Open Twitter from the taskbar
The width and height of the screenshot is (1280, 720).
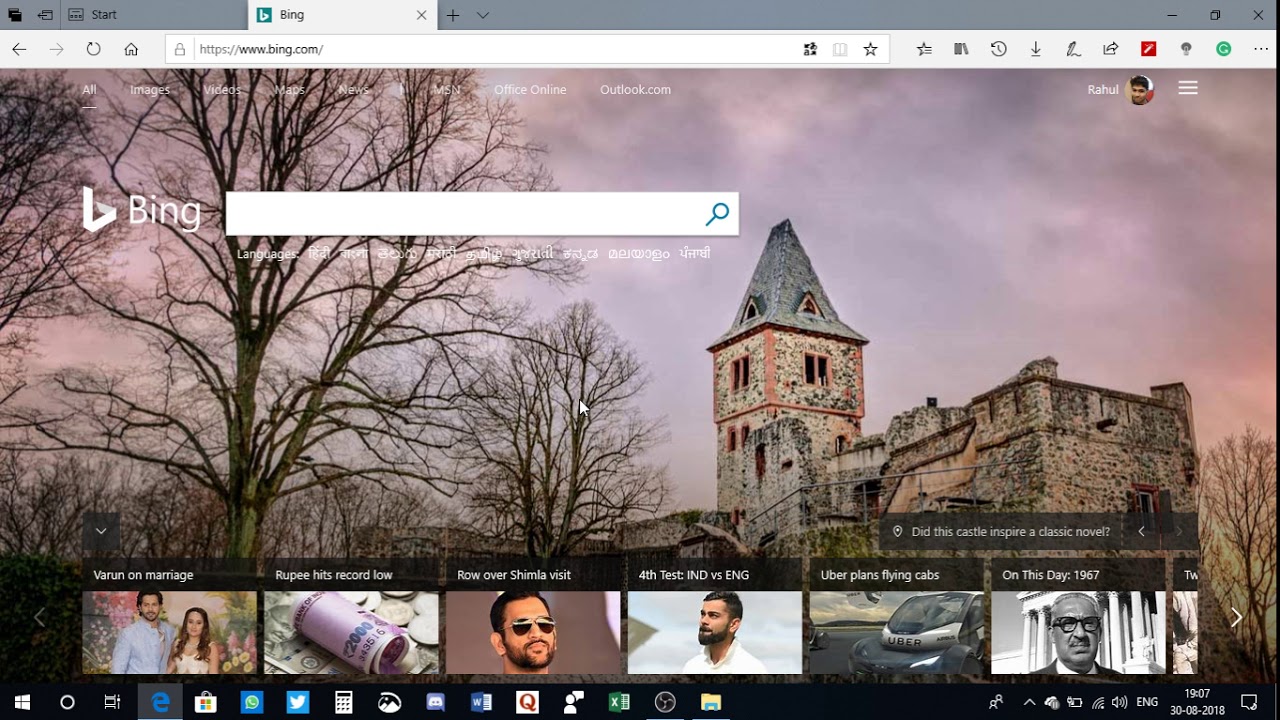(x=298, y=702)
